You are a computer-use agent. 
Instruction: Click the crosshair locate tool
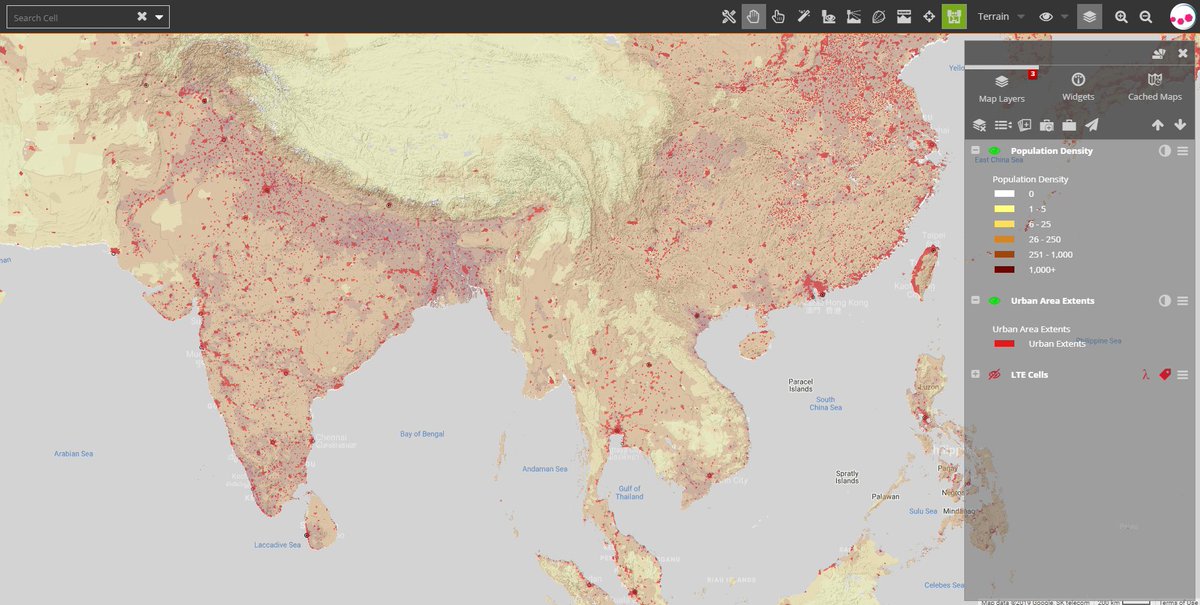click(929, 17)
